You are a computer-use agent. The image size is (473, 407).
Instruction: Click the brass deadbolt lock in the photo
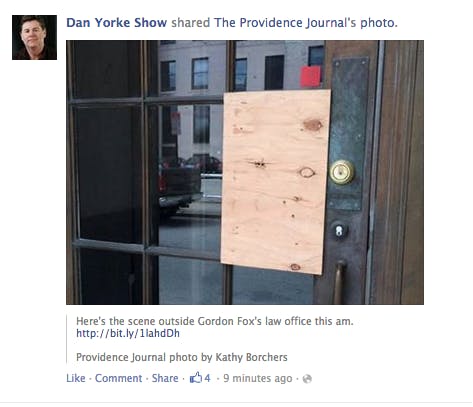(x=342, y=172)
